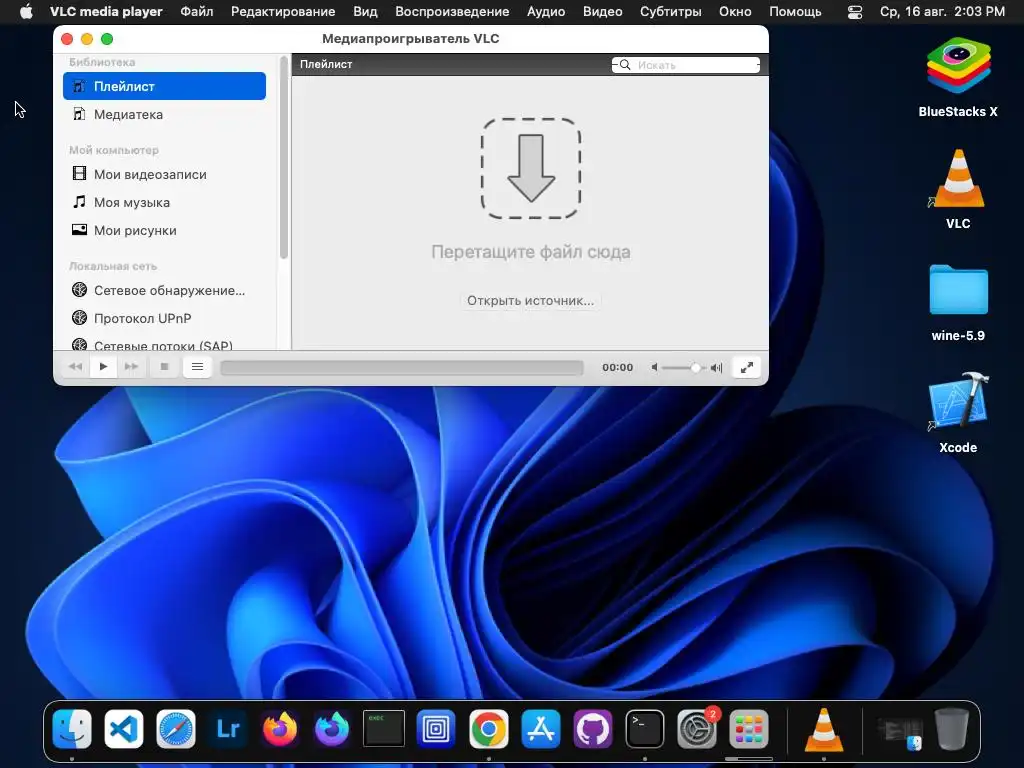Click the VLC cone in the Dock
Image resolution: width=1024 pixels, height=768 pixels.
[x=824, y=729]
